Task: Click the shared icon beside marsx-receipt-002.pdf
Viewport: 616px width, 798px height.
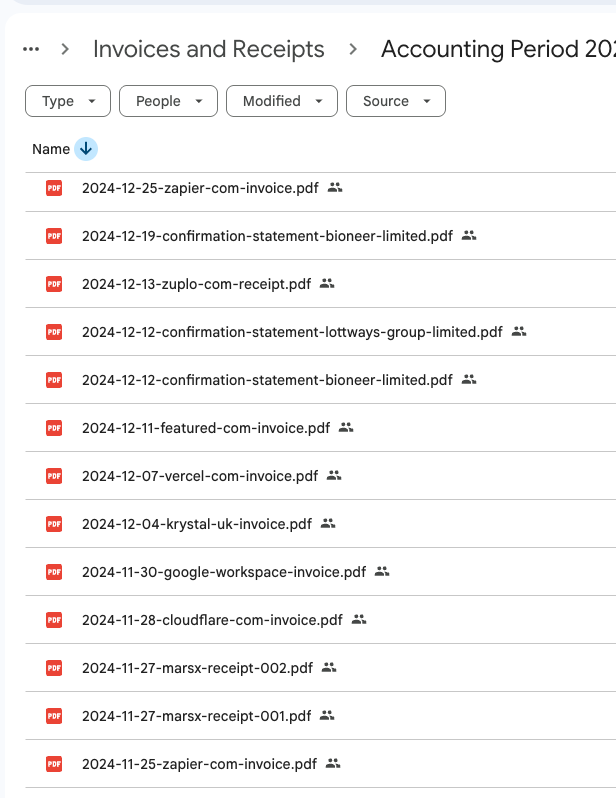Action: click(329, 667)
